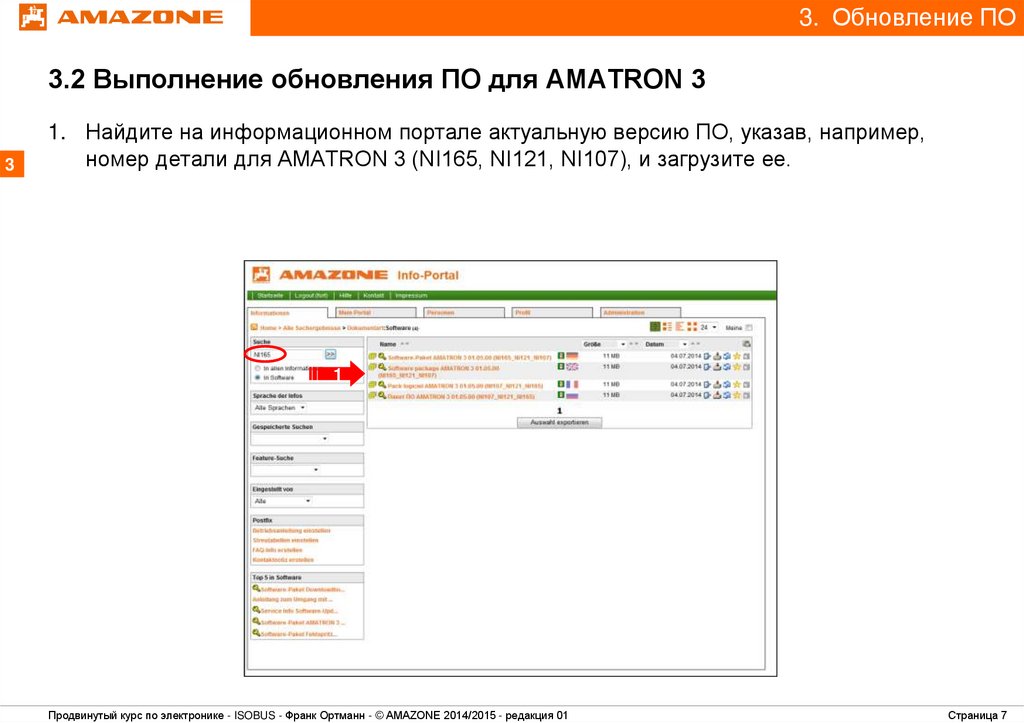Click the 'Betriebsanleitung einstellen' link

291,530
